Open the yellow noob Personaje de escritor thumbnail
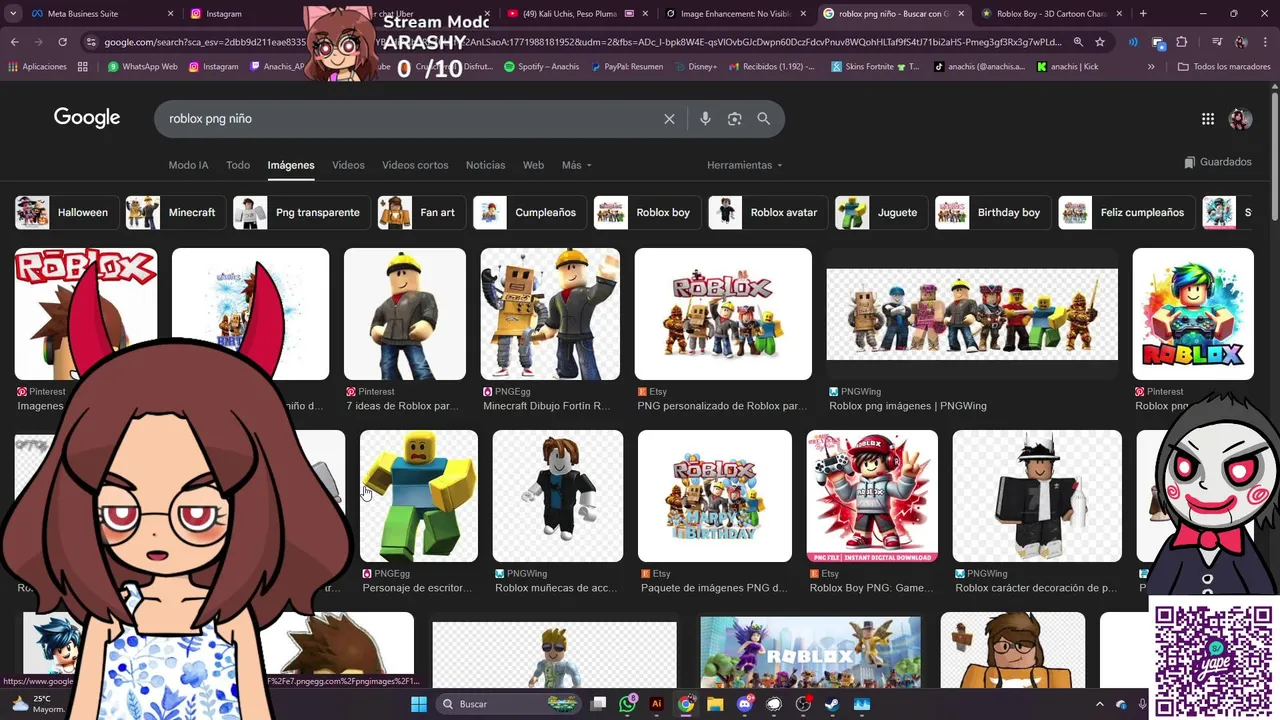This screenshot has width=1280, height=720. (x=419, y=496)
